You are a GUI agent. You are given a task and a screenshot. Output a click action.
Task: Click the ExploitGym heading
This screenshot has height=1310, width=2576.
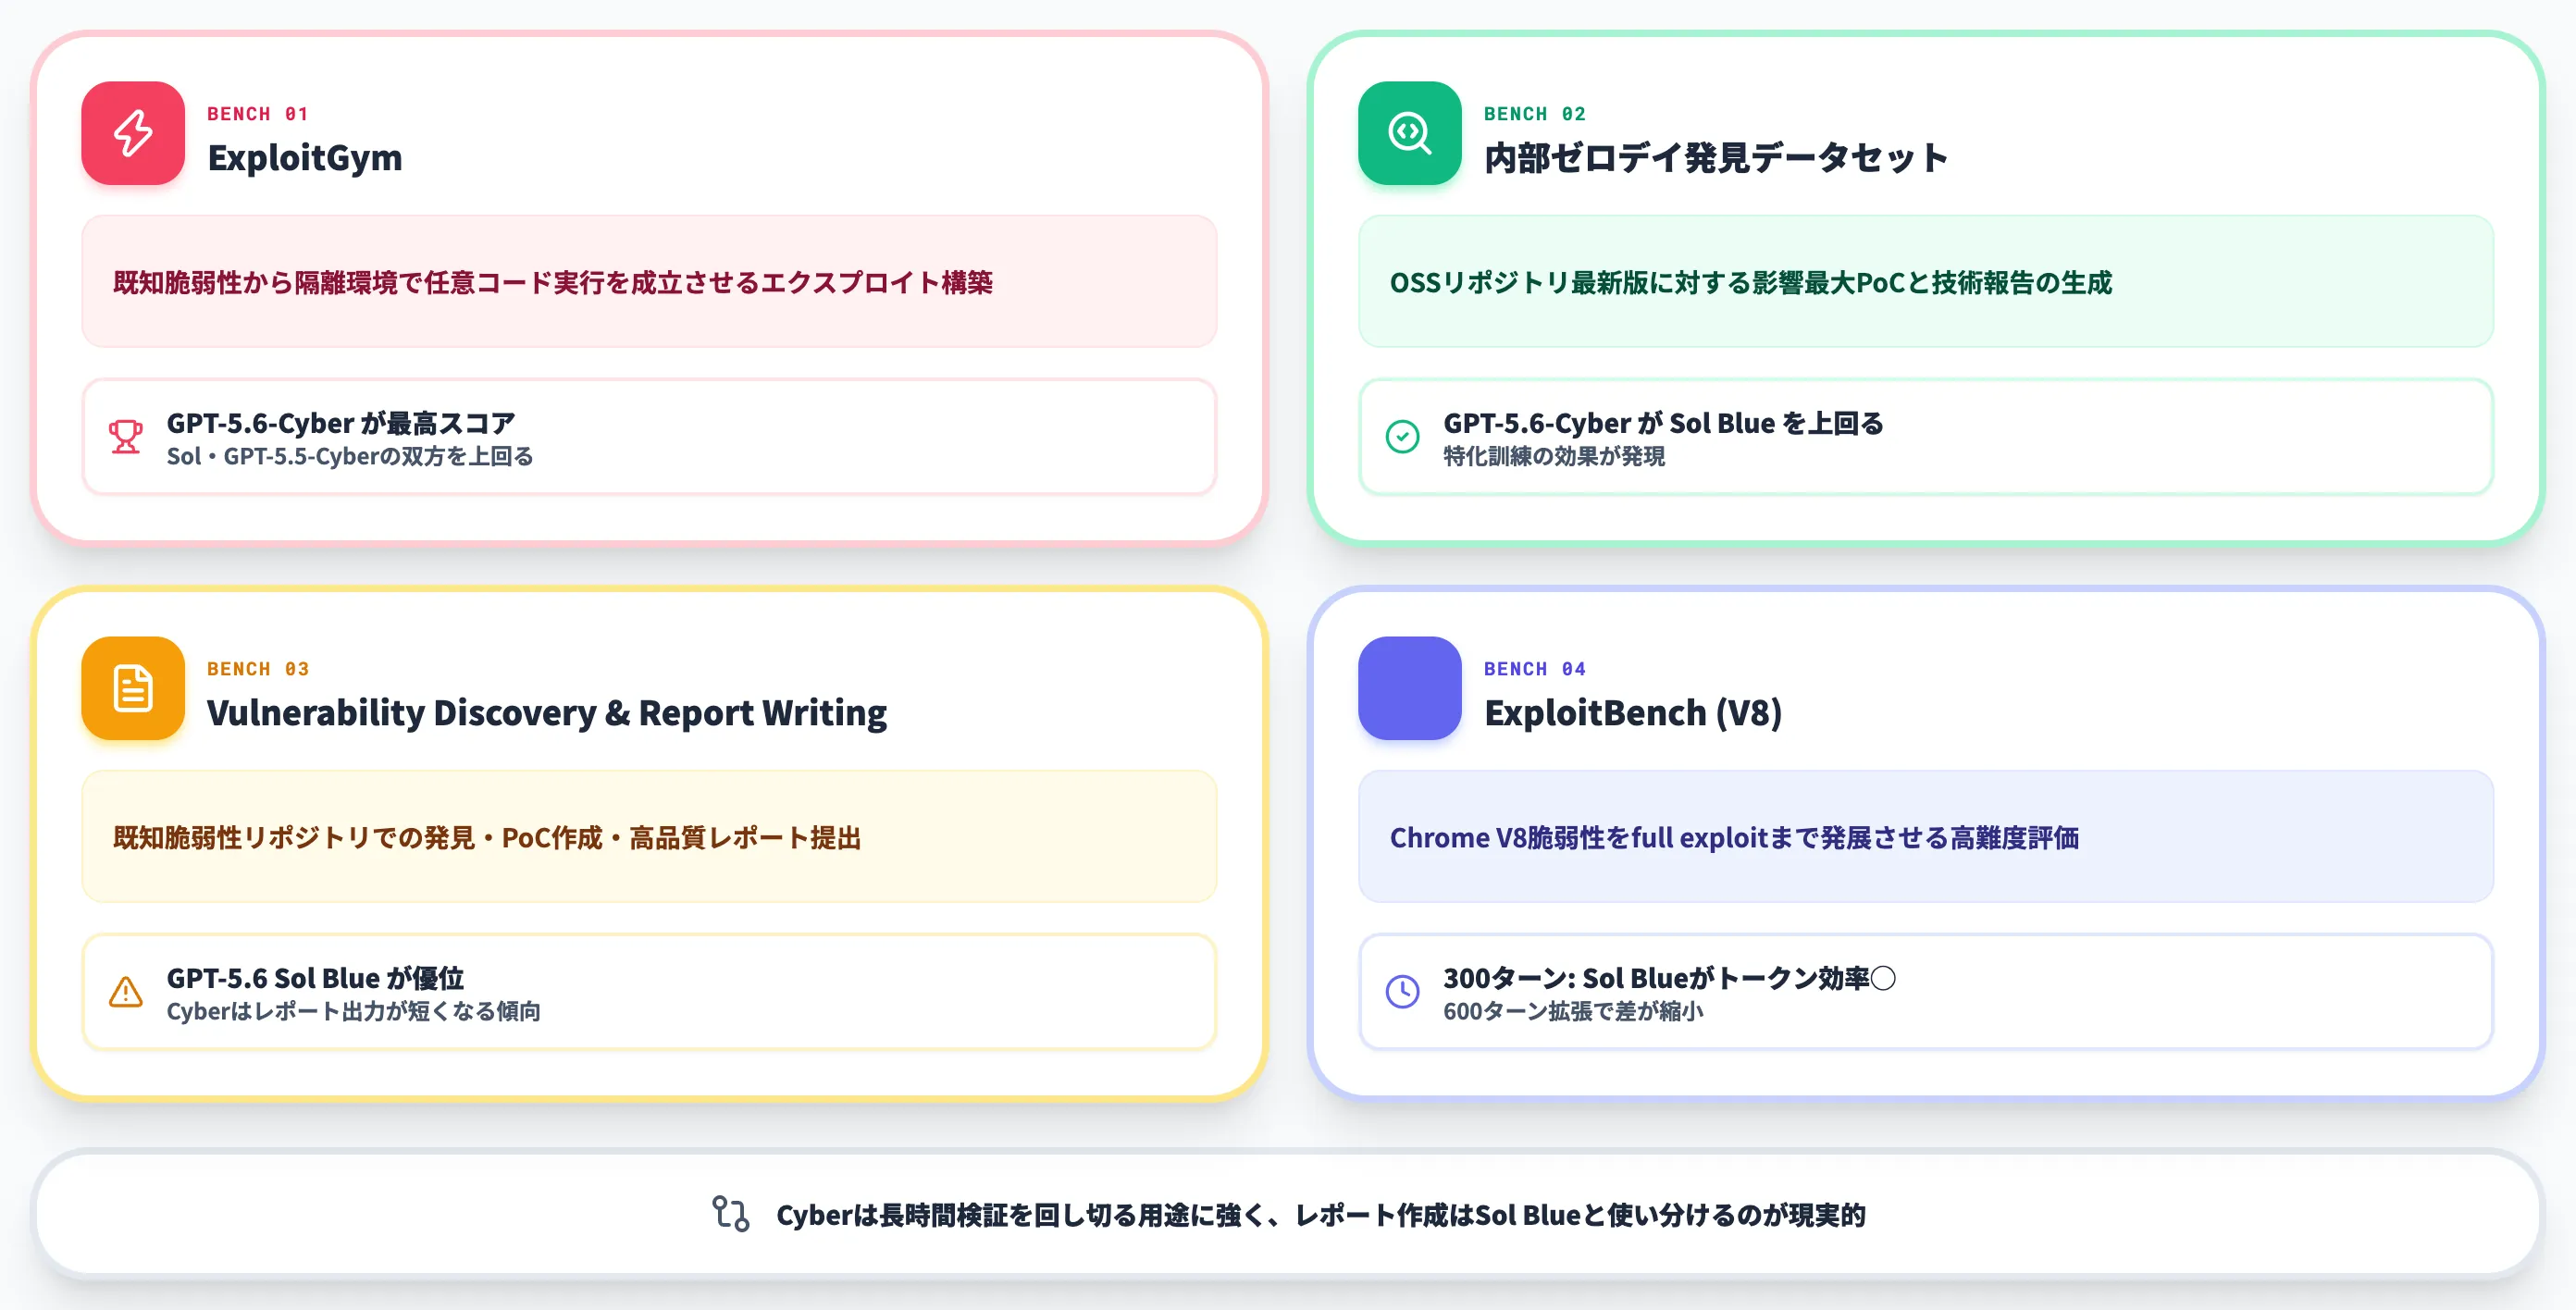click(305, 158)
